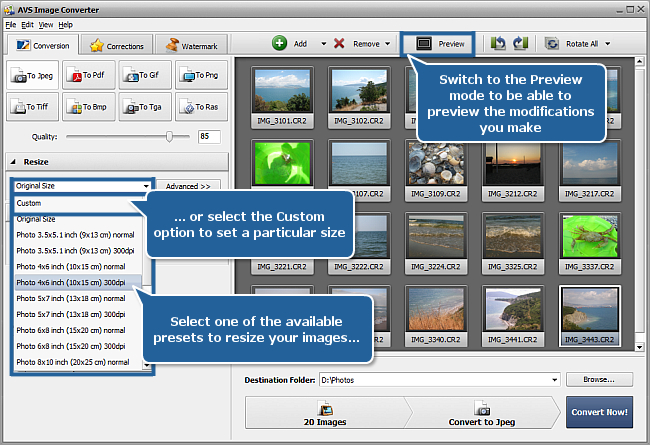The height and width of the screenshot is (445, 650).
Task: Select thumbnail IMG_3101.CR2
Action: (282, 97)
